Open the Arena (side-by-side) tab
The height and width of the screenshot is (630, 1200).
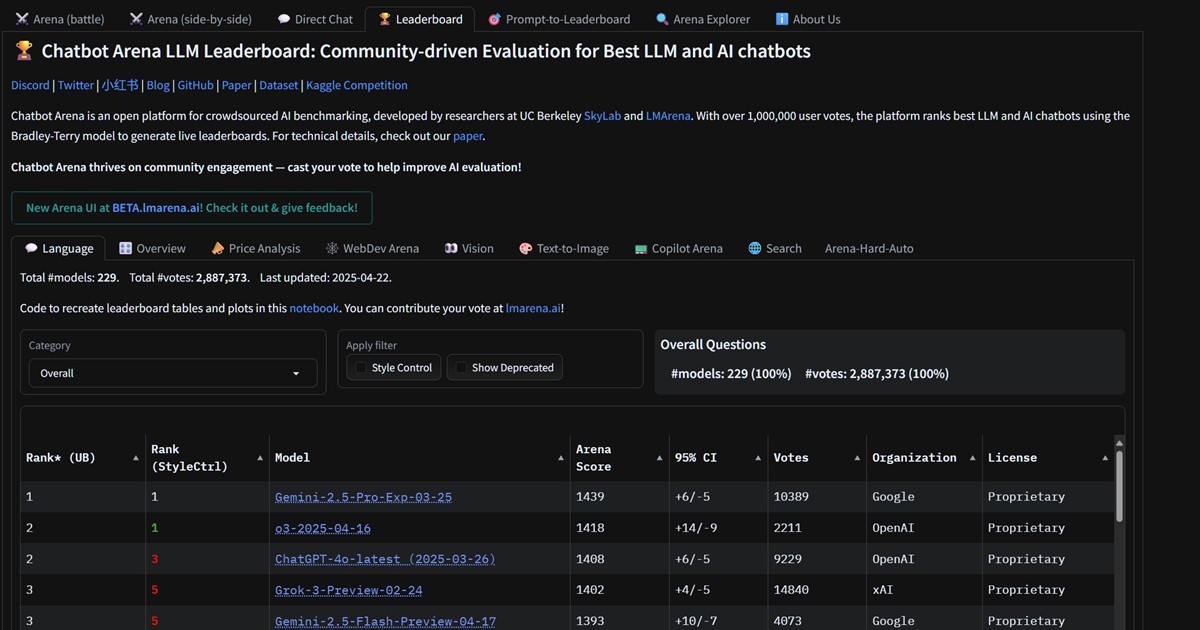pos(190,19)
